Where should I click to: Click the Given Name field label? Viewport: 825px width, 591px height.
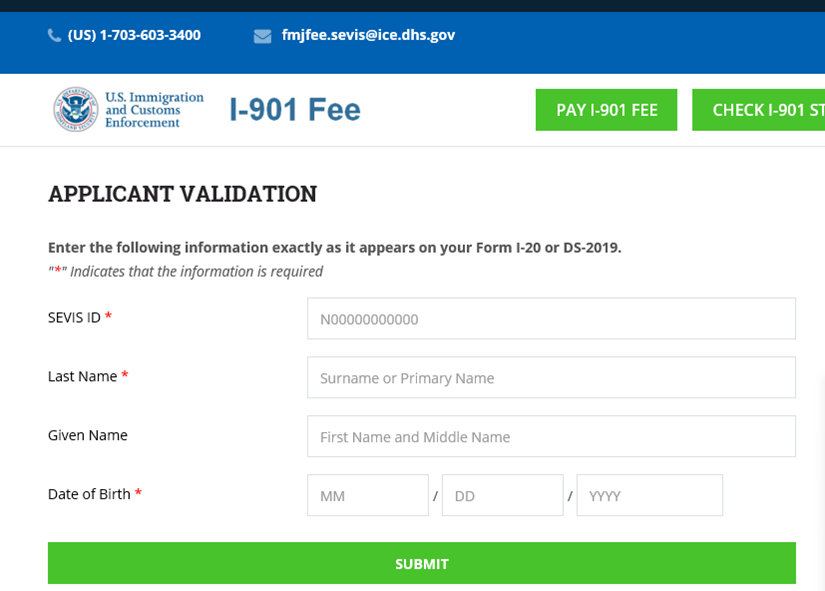click(x=88, y=435)
